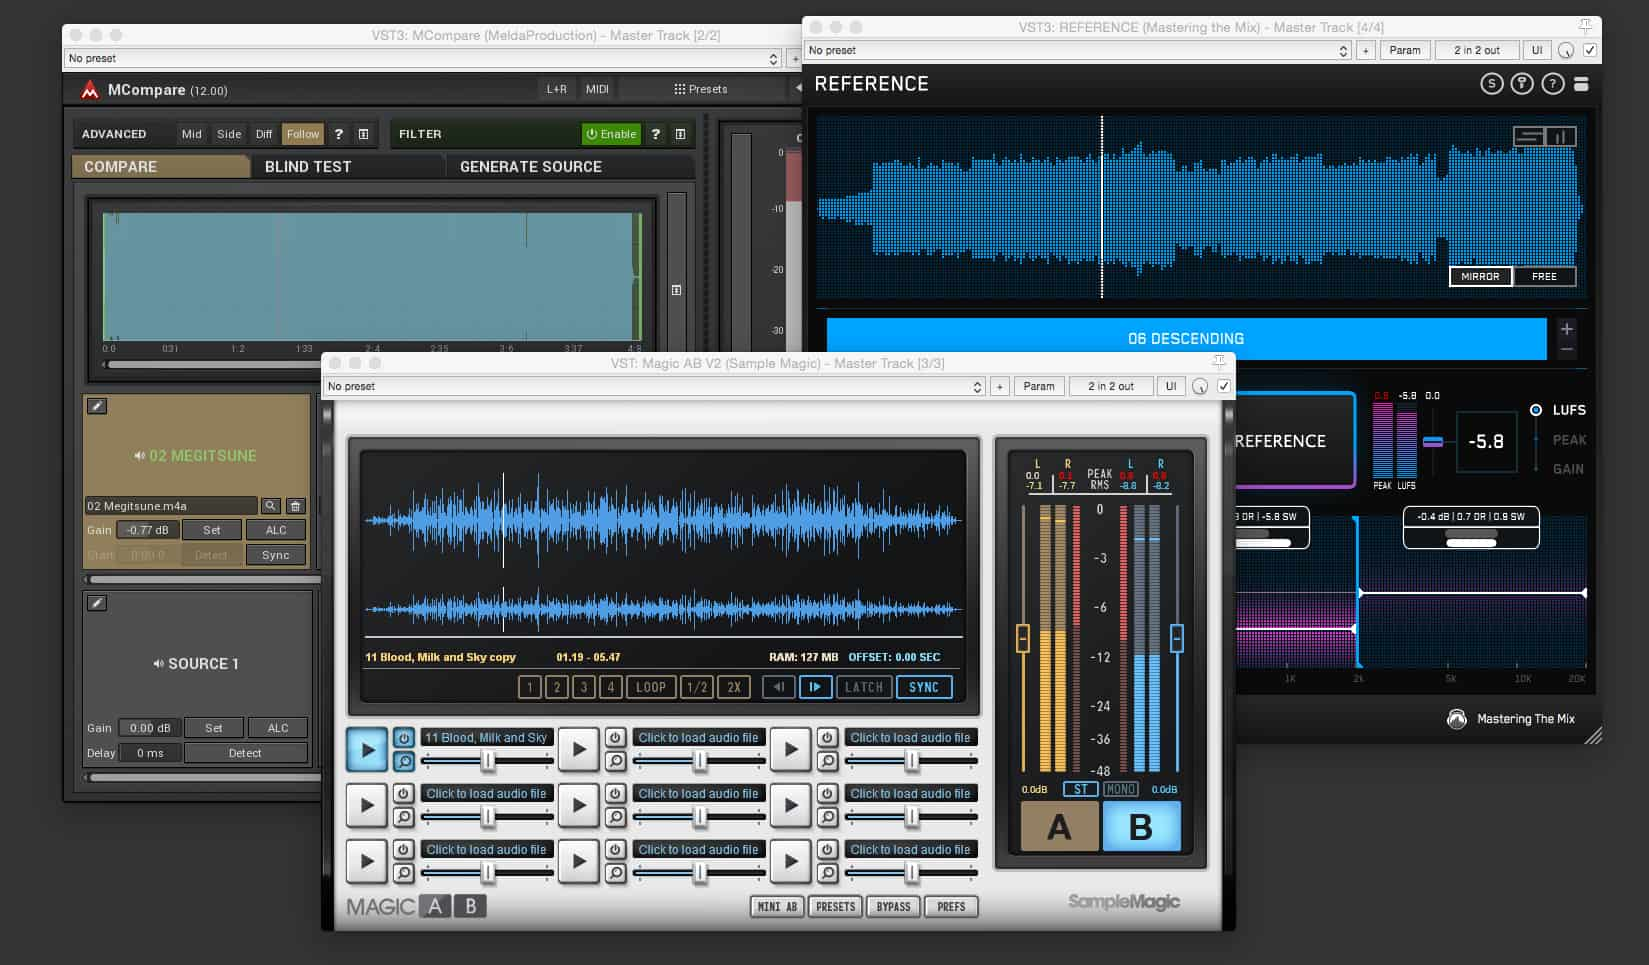Image resolution: width=1649 pixels, height=965 pixels.
Task: Open the MIDI settings in MCompare
Action: pyautogui.click(x=597, y=89)
